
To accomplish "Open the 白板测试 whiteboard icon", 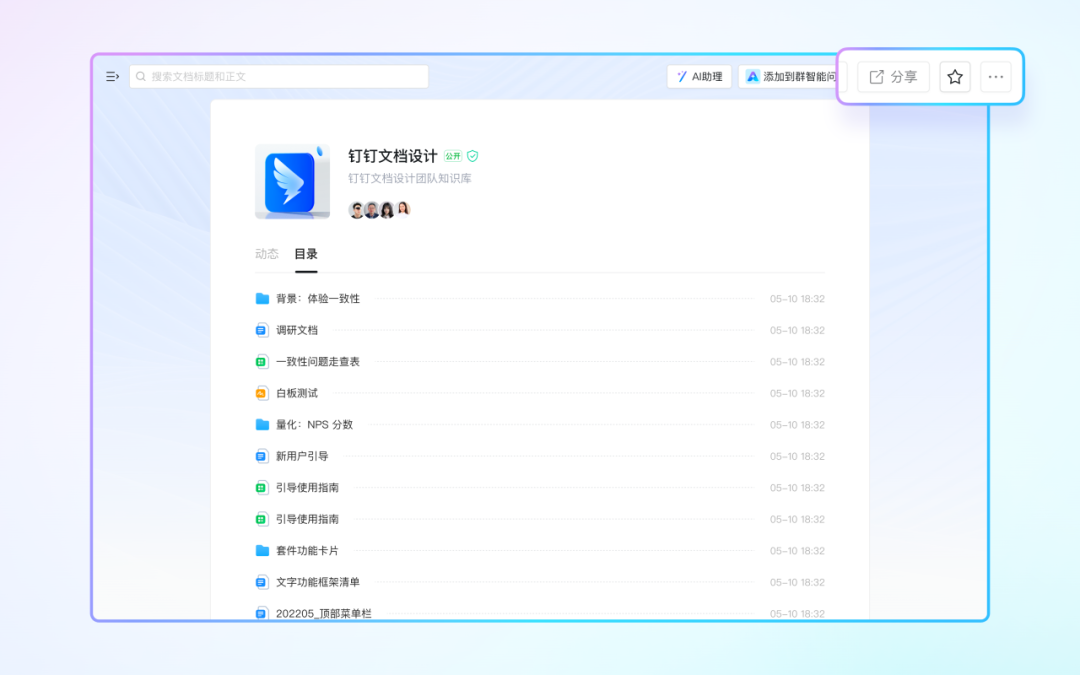I will click(262, 393).
